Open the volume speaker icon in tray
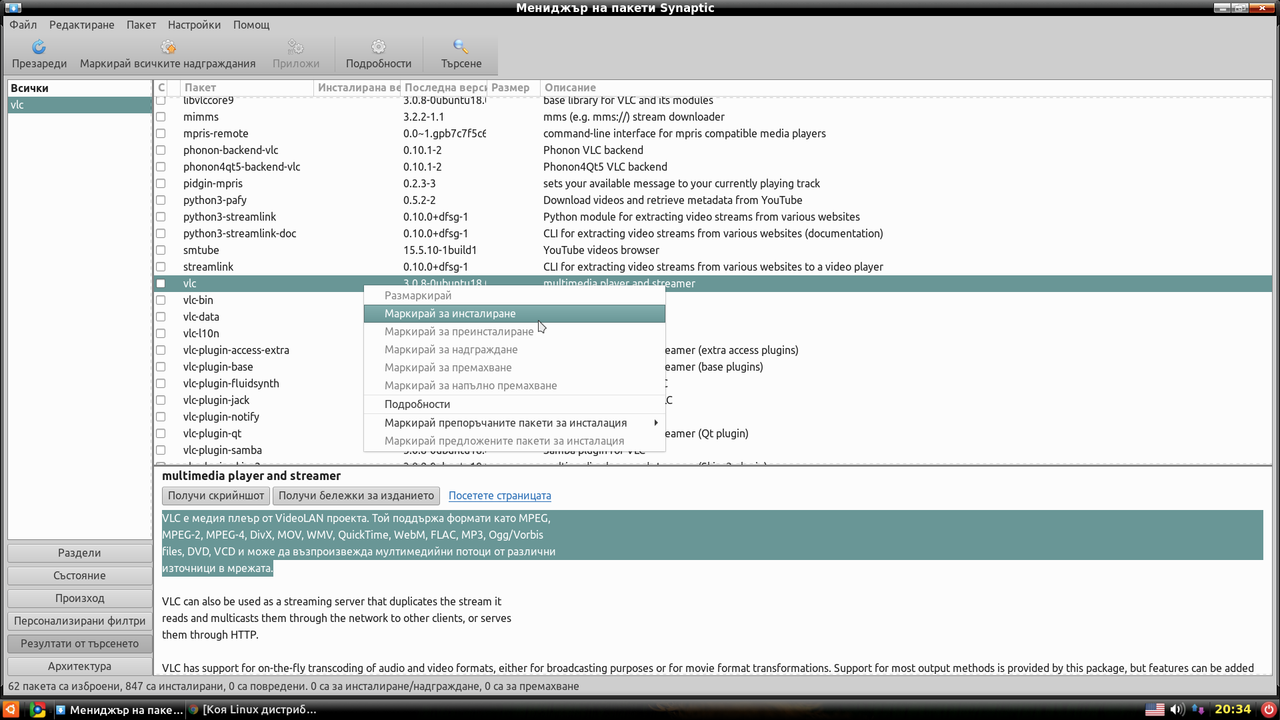Image resolution: width=1280 pixels, height=720 pixels. coord(1177,710)
